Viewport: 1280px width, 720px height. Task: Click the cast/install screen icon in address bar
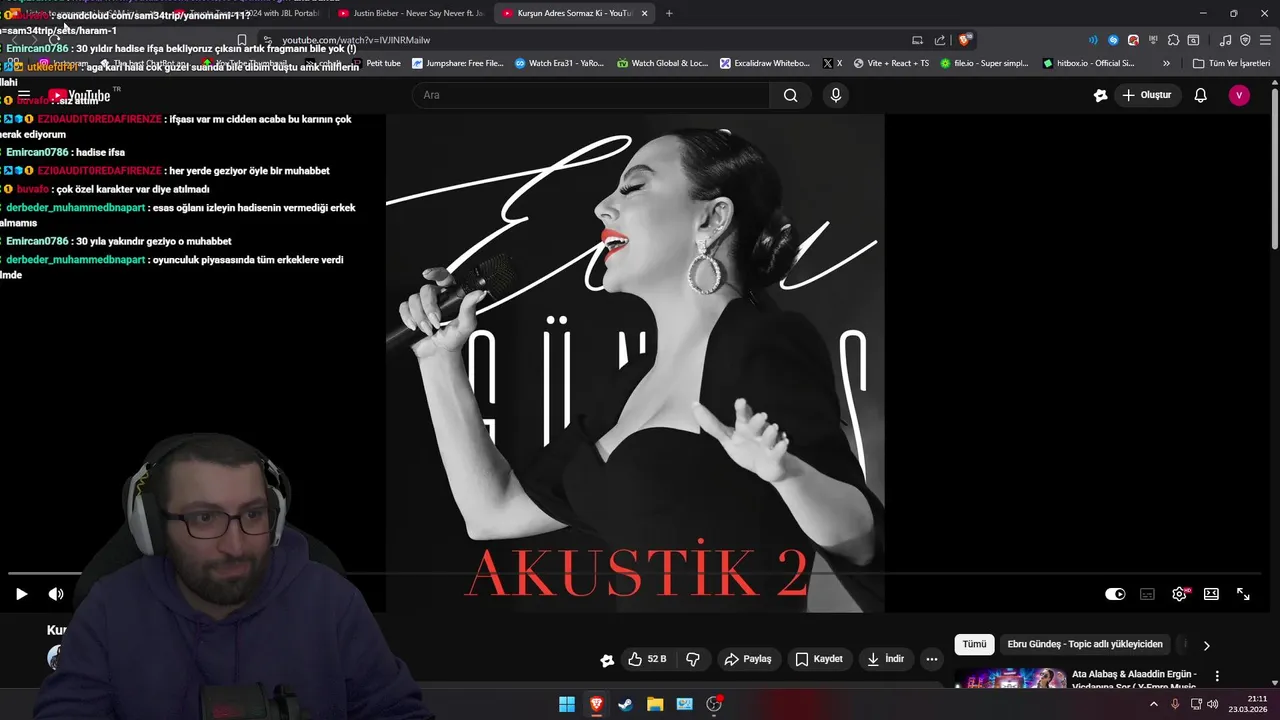click(917, 40)
